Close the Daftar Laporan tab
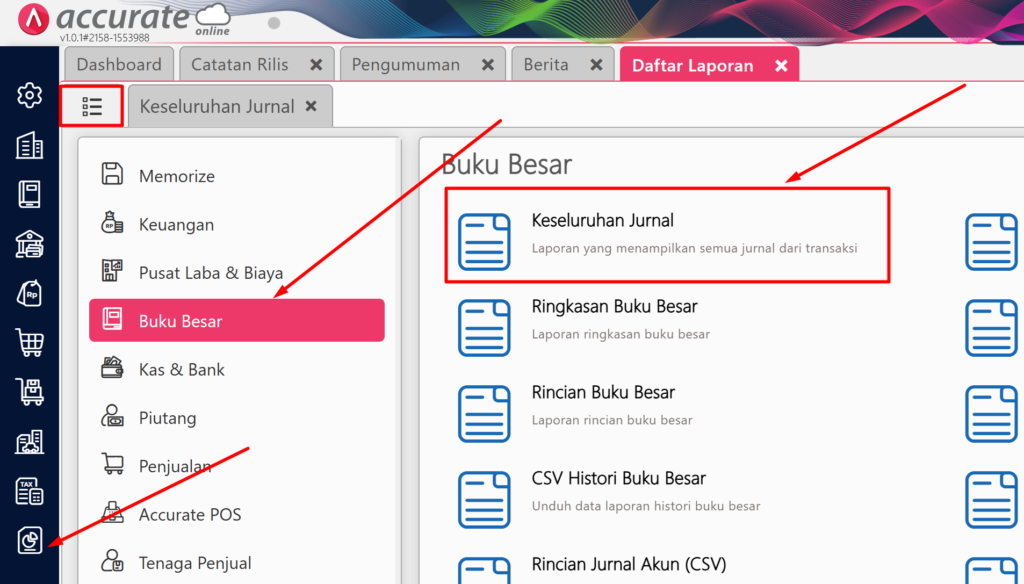1024x584 pixels. [781, 65]
